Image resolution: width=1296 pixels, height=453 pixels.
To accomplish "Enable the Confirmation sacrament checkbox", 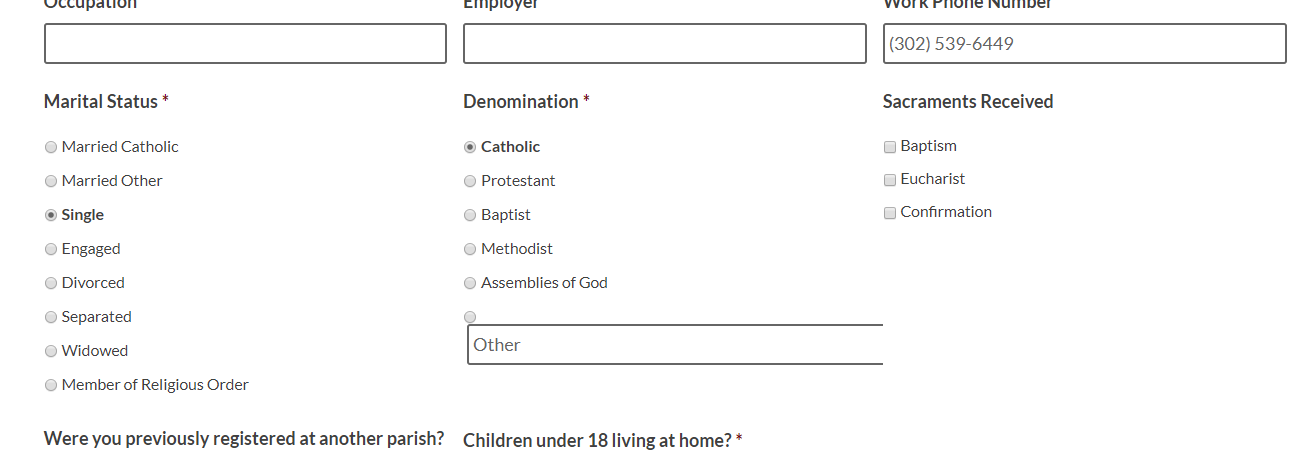I will point(890,213).
